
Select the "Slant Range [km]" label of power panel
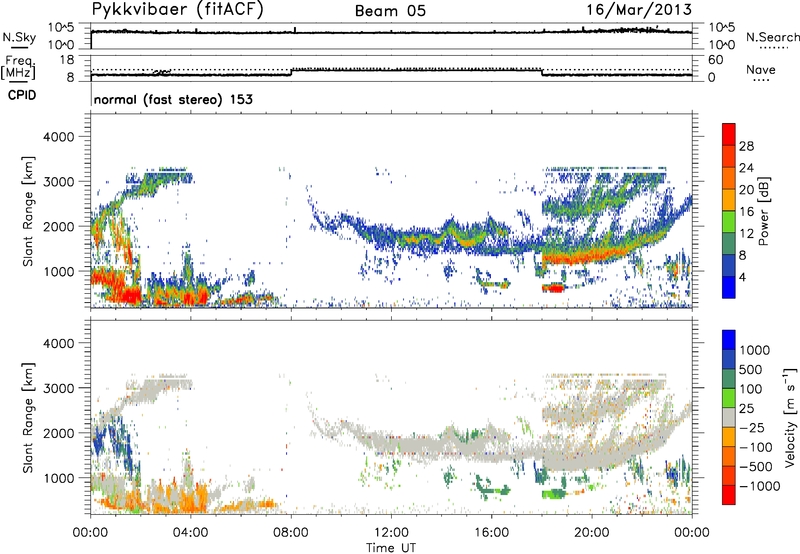pos(28,211)
